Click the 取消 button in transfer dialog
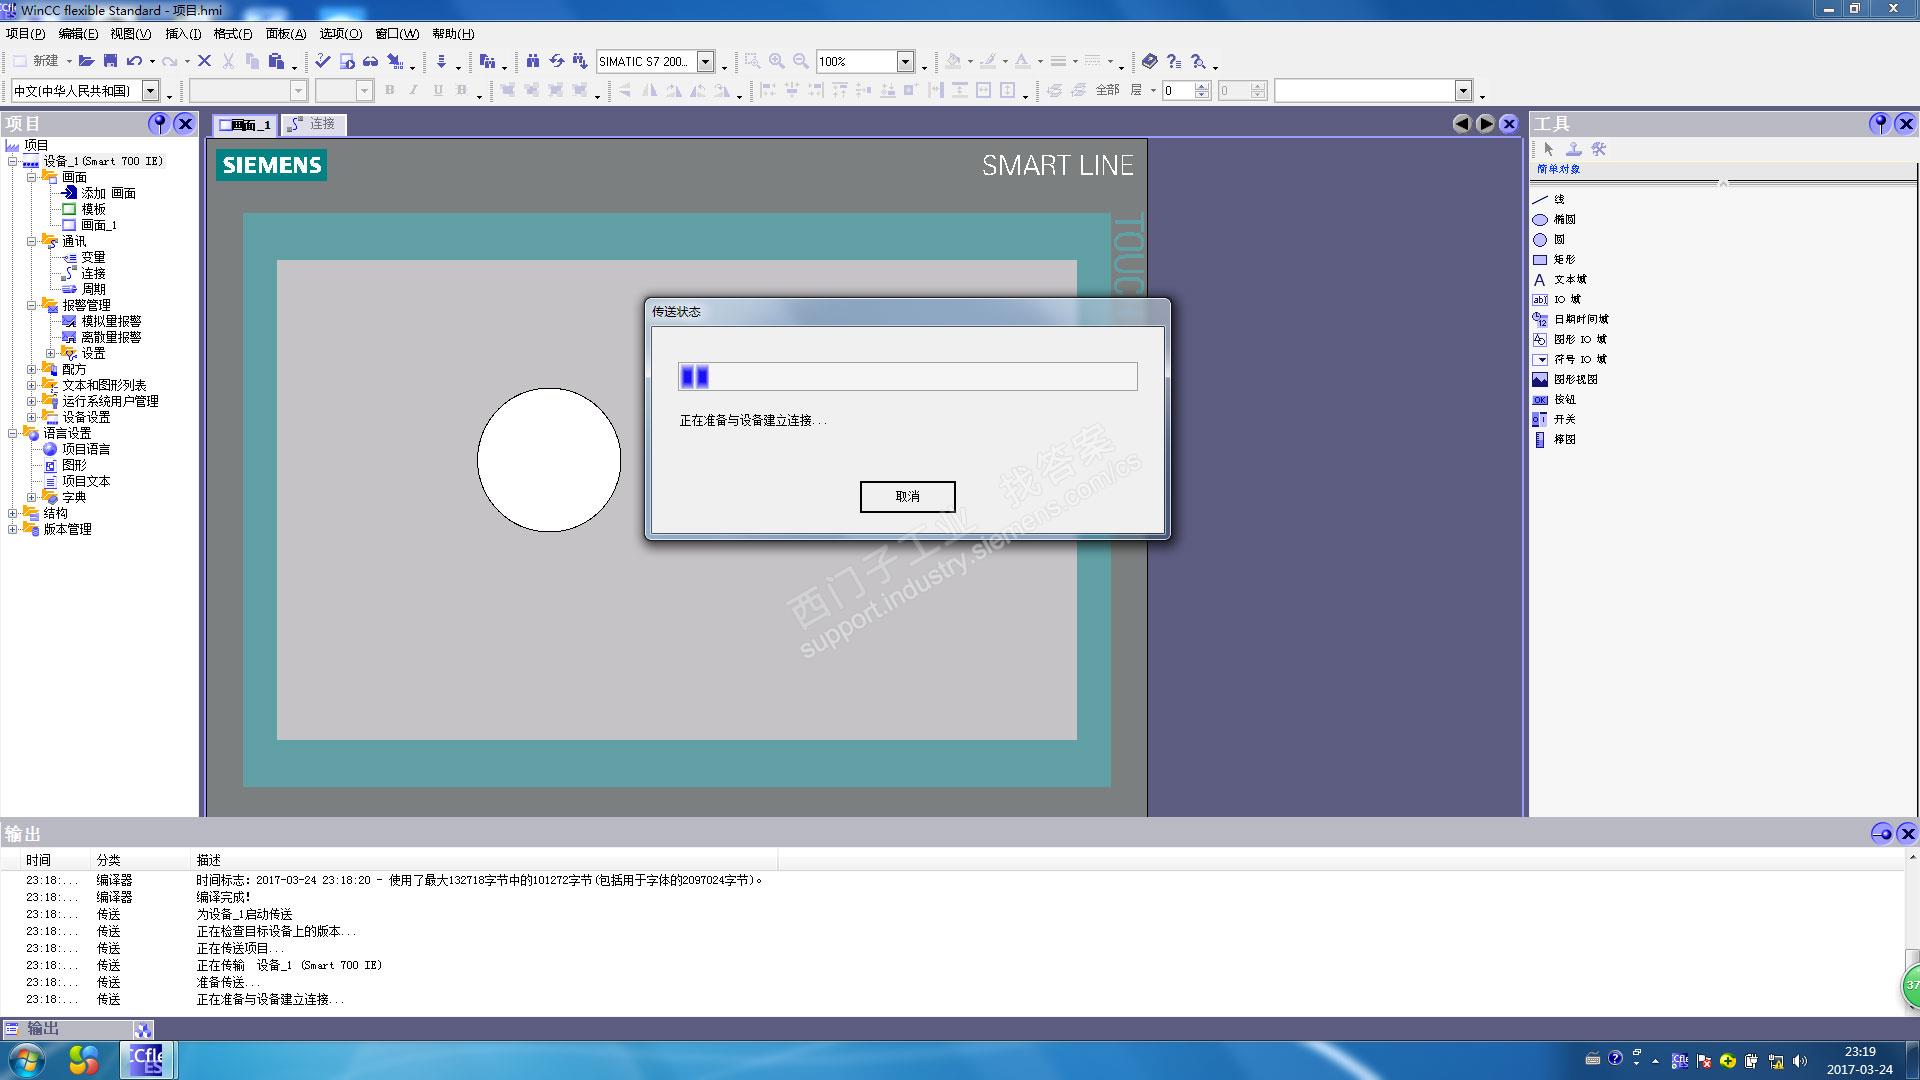The height and width of the screenshot is (1080, 1920). [907, 496]
